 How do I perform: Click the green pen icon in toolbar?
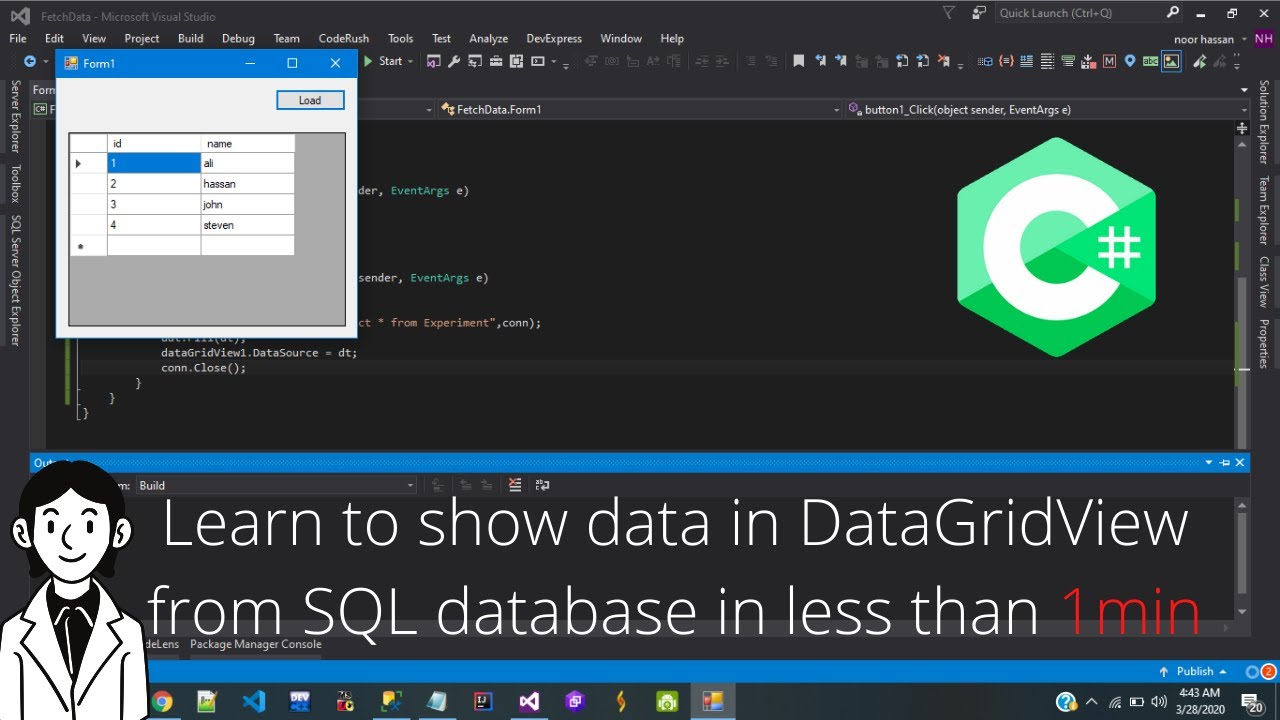tap(1199, 61)
